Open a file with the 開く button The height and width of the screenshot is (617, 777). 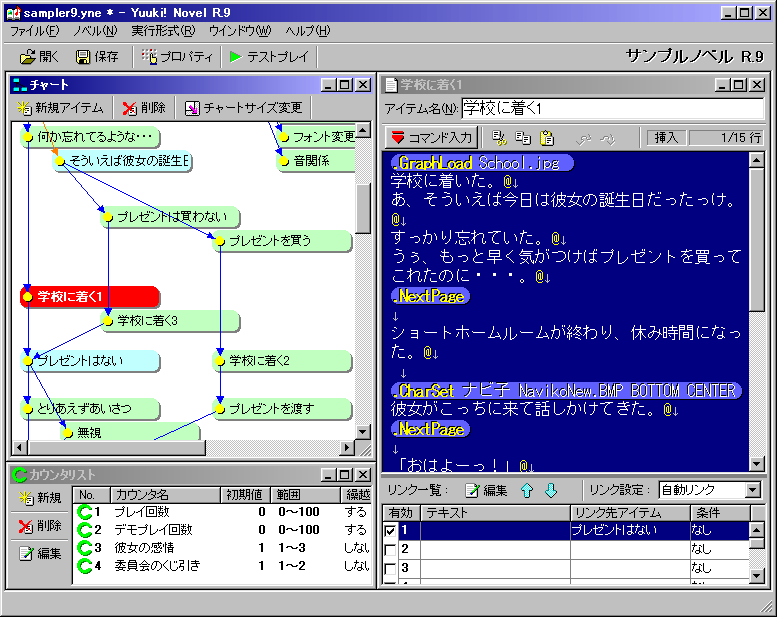coord(39,57)
